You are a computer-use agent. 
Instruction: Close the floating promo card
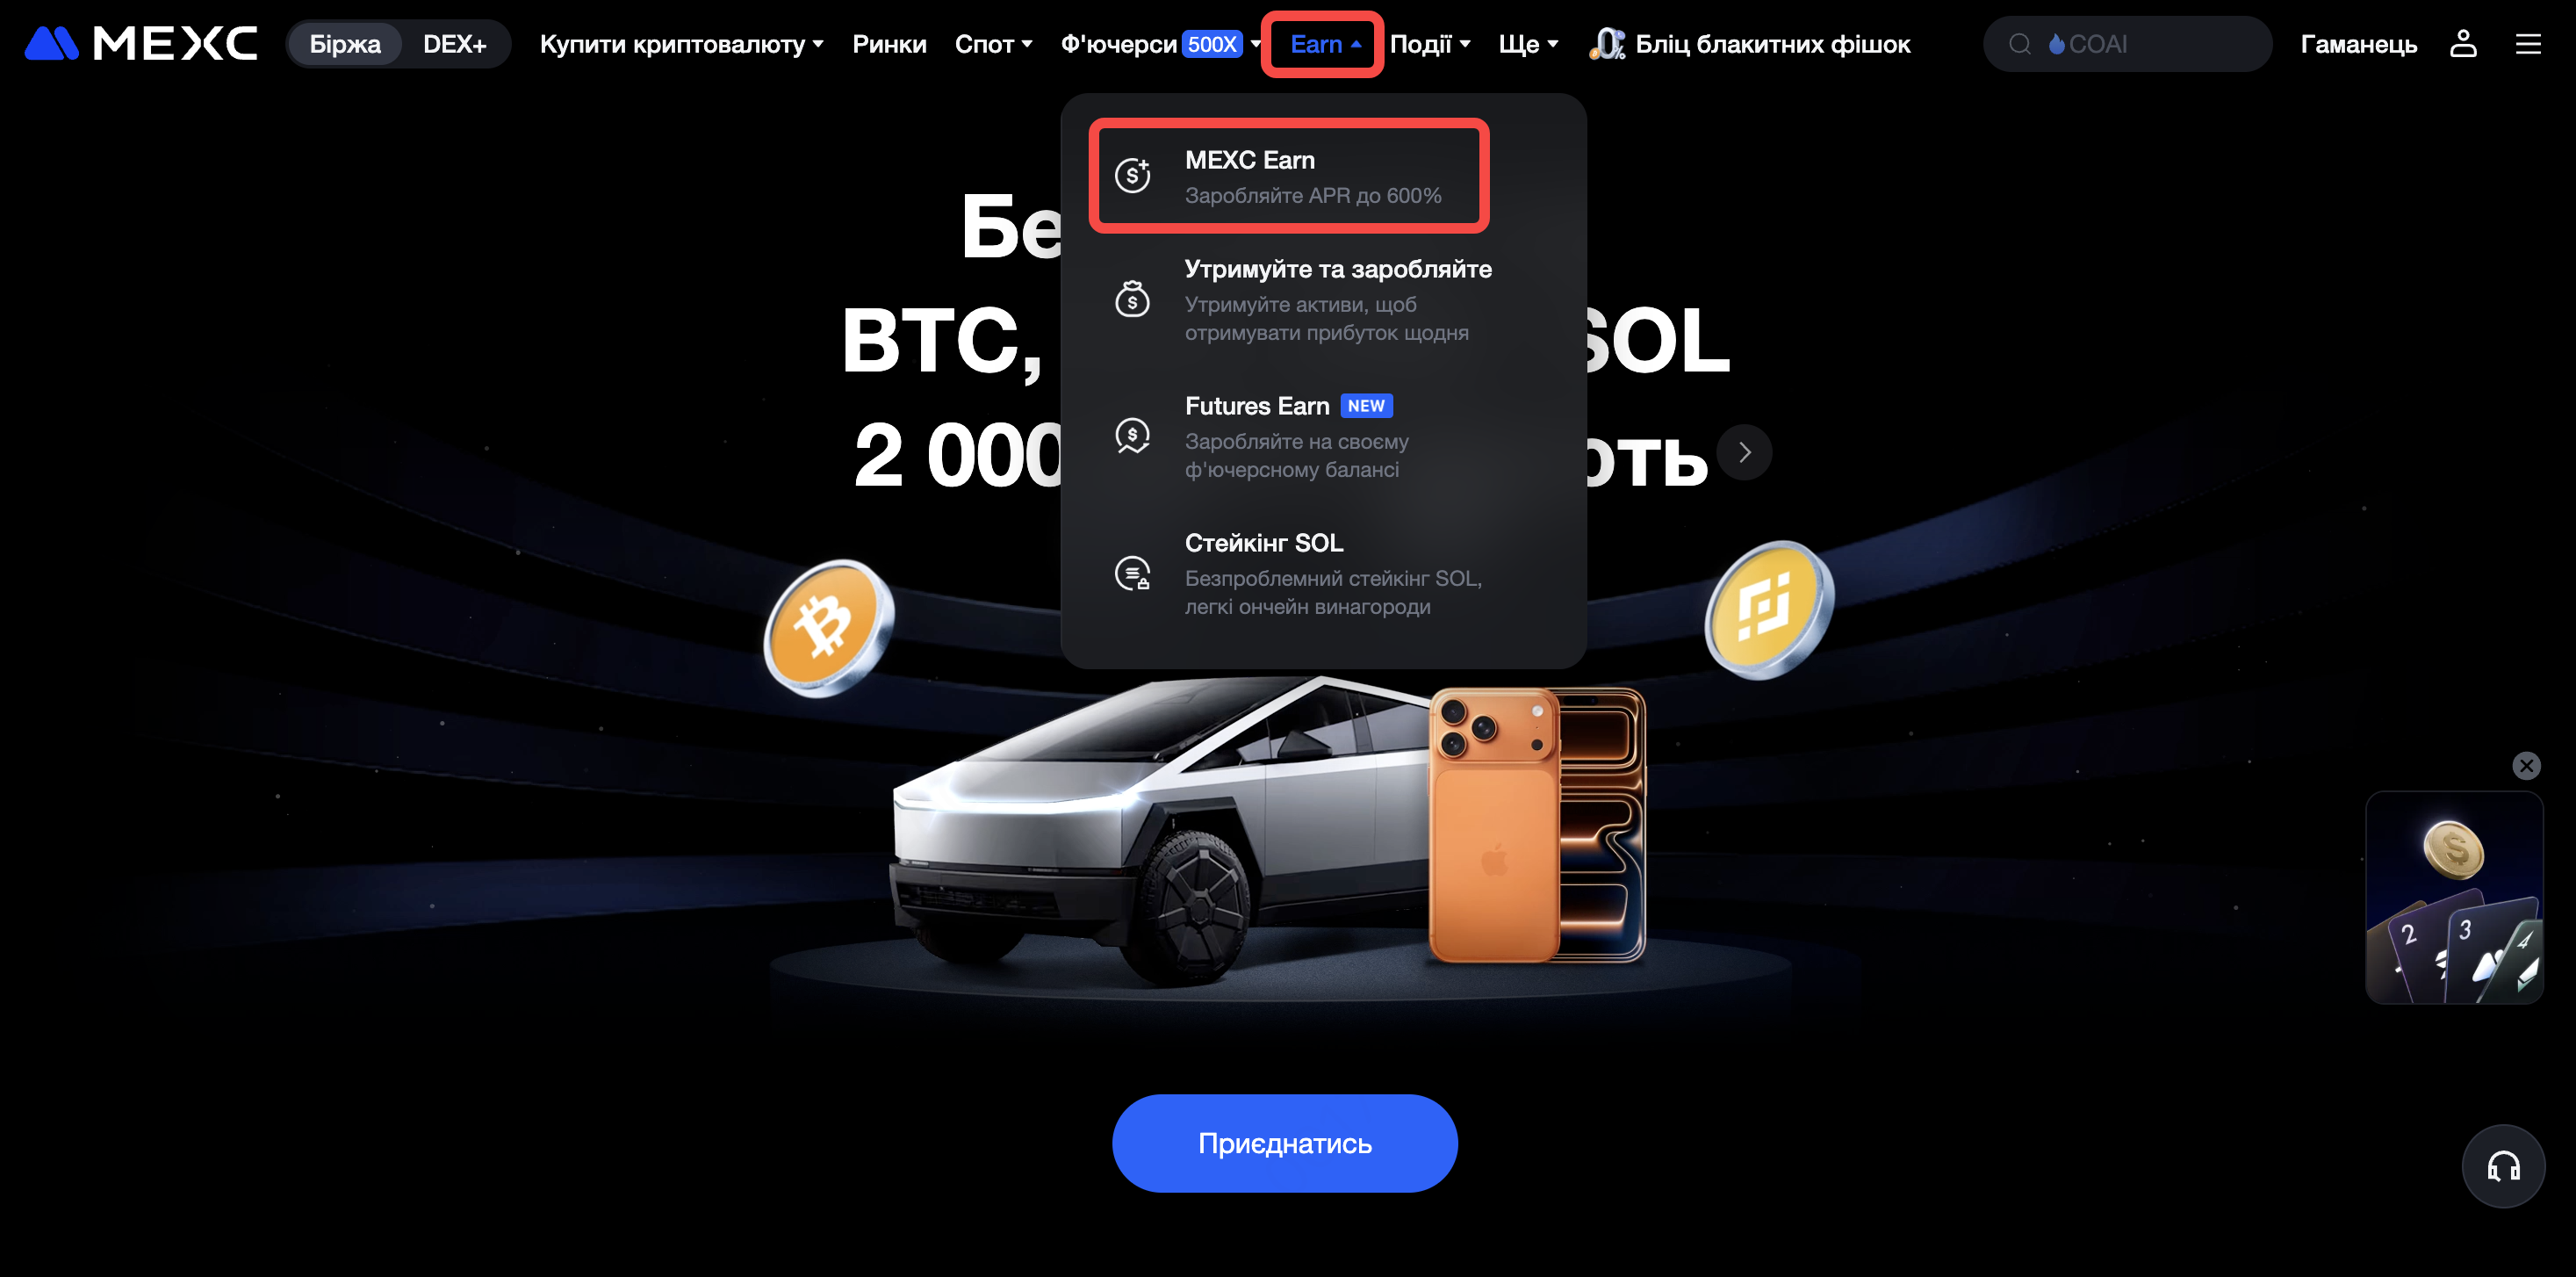[2526, 766]
